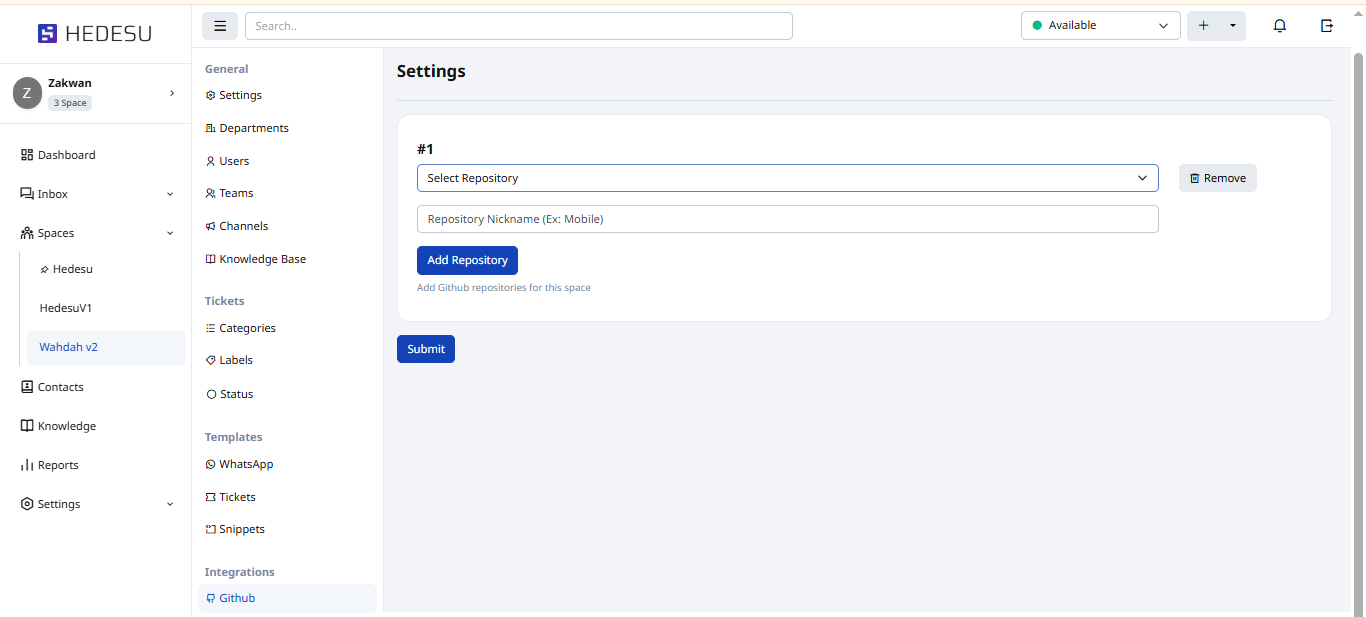This screenshot has height=617, width=1366.
Task: Go to the WhatsApp templates page
Action: (x=245, y=464)
